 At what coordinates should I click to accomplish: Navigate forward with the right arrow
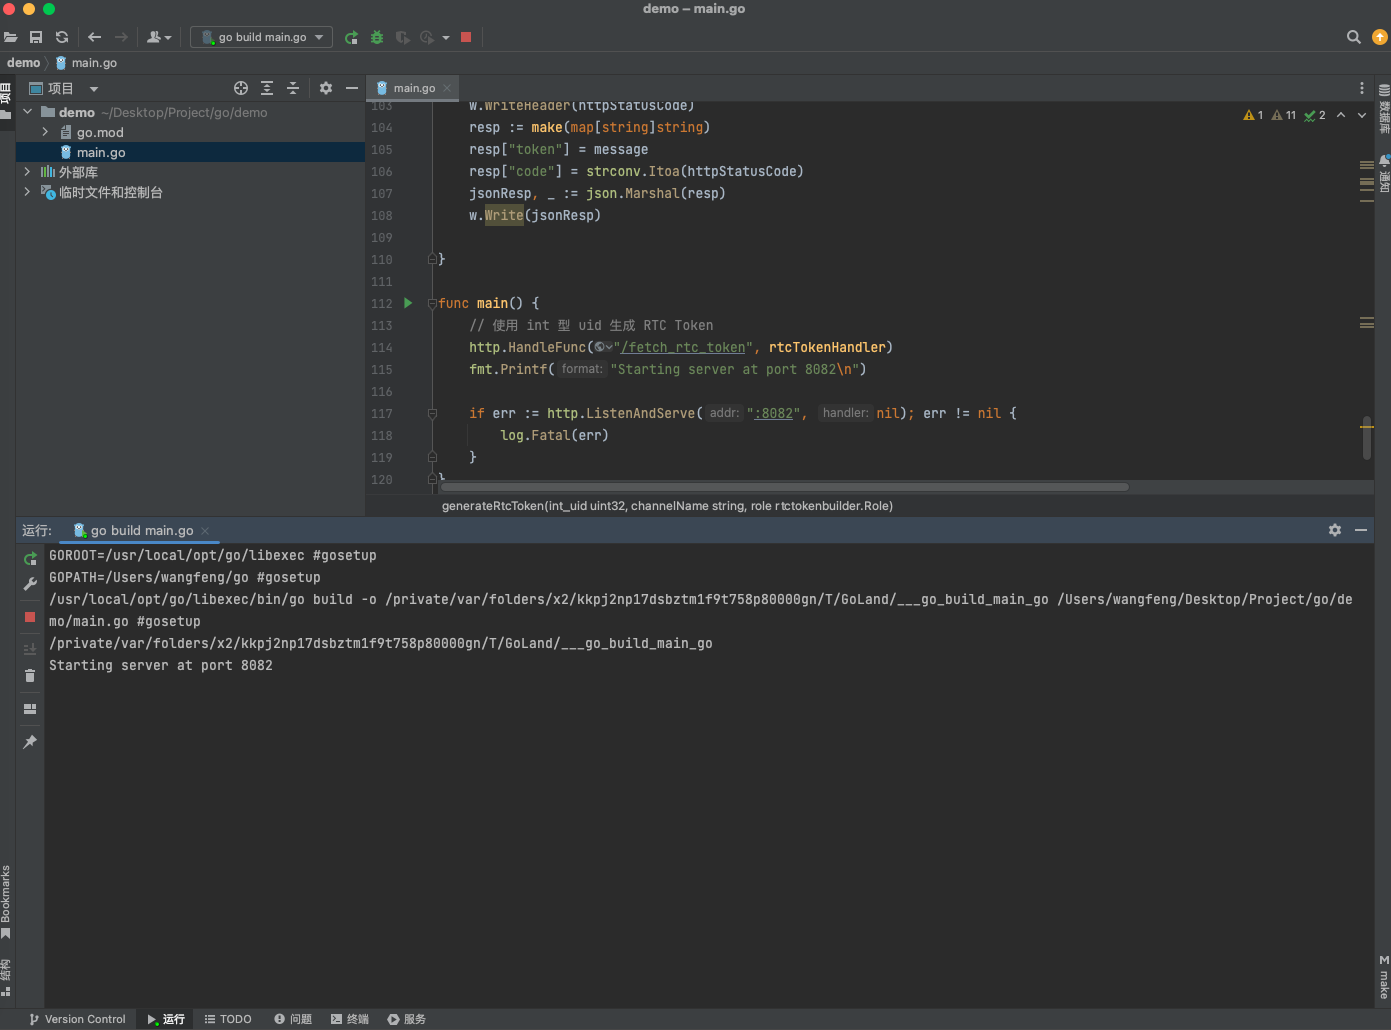(121, 37)
